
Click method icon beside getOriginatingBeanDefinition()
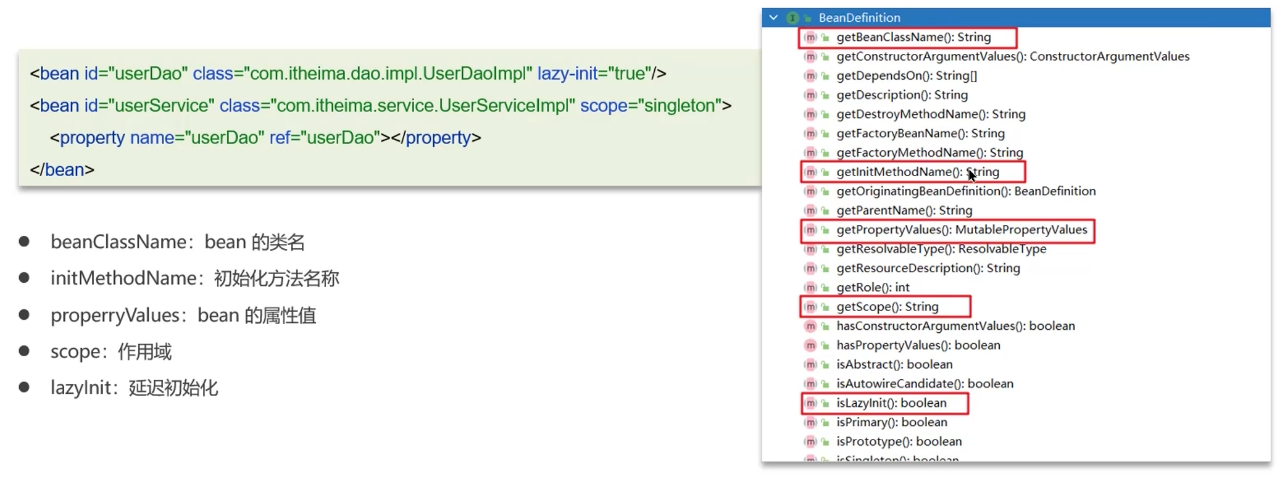click(811, 191)
